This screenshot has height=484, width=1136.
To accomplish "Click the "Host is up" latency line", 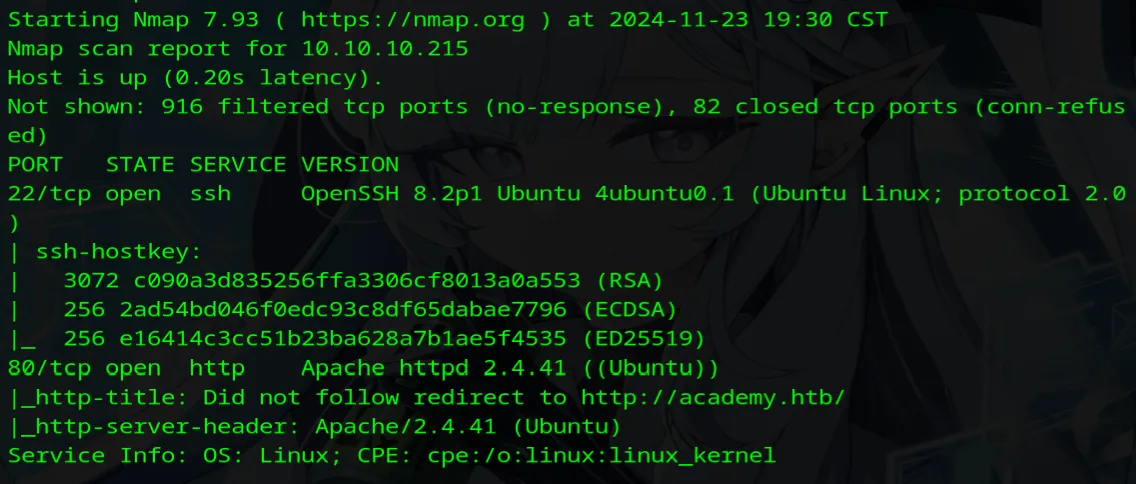I will (x=196, y=77).
